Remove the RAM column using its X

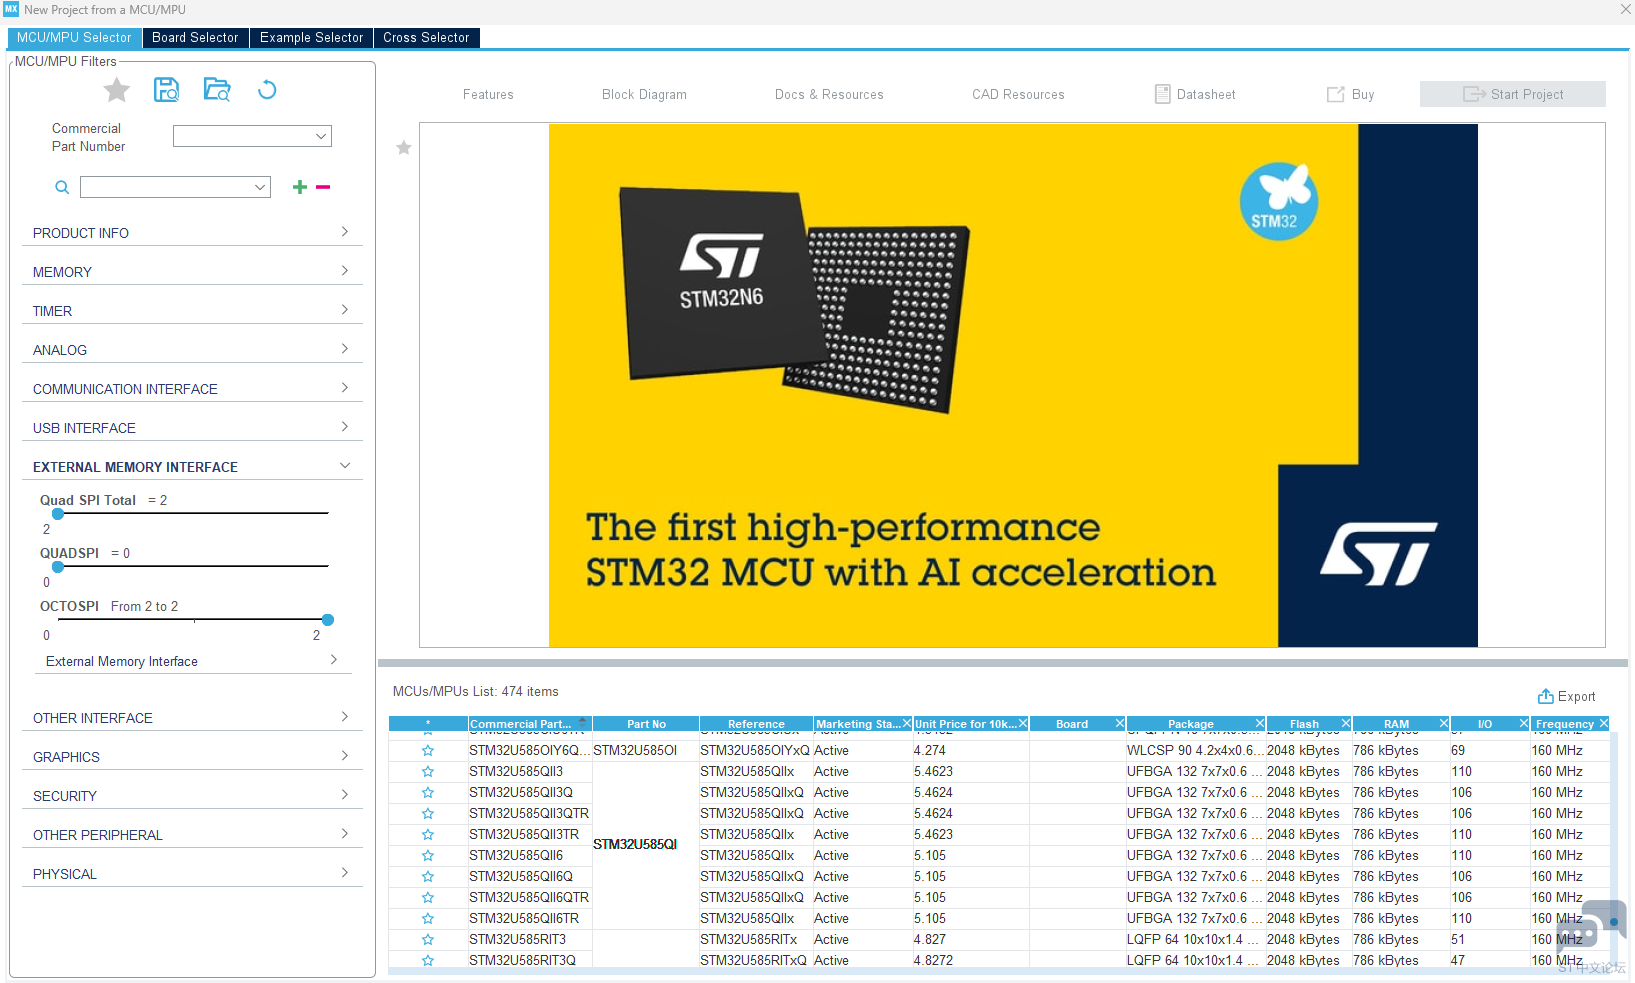coord(1444,723)
